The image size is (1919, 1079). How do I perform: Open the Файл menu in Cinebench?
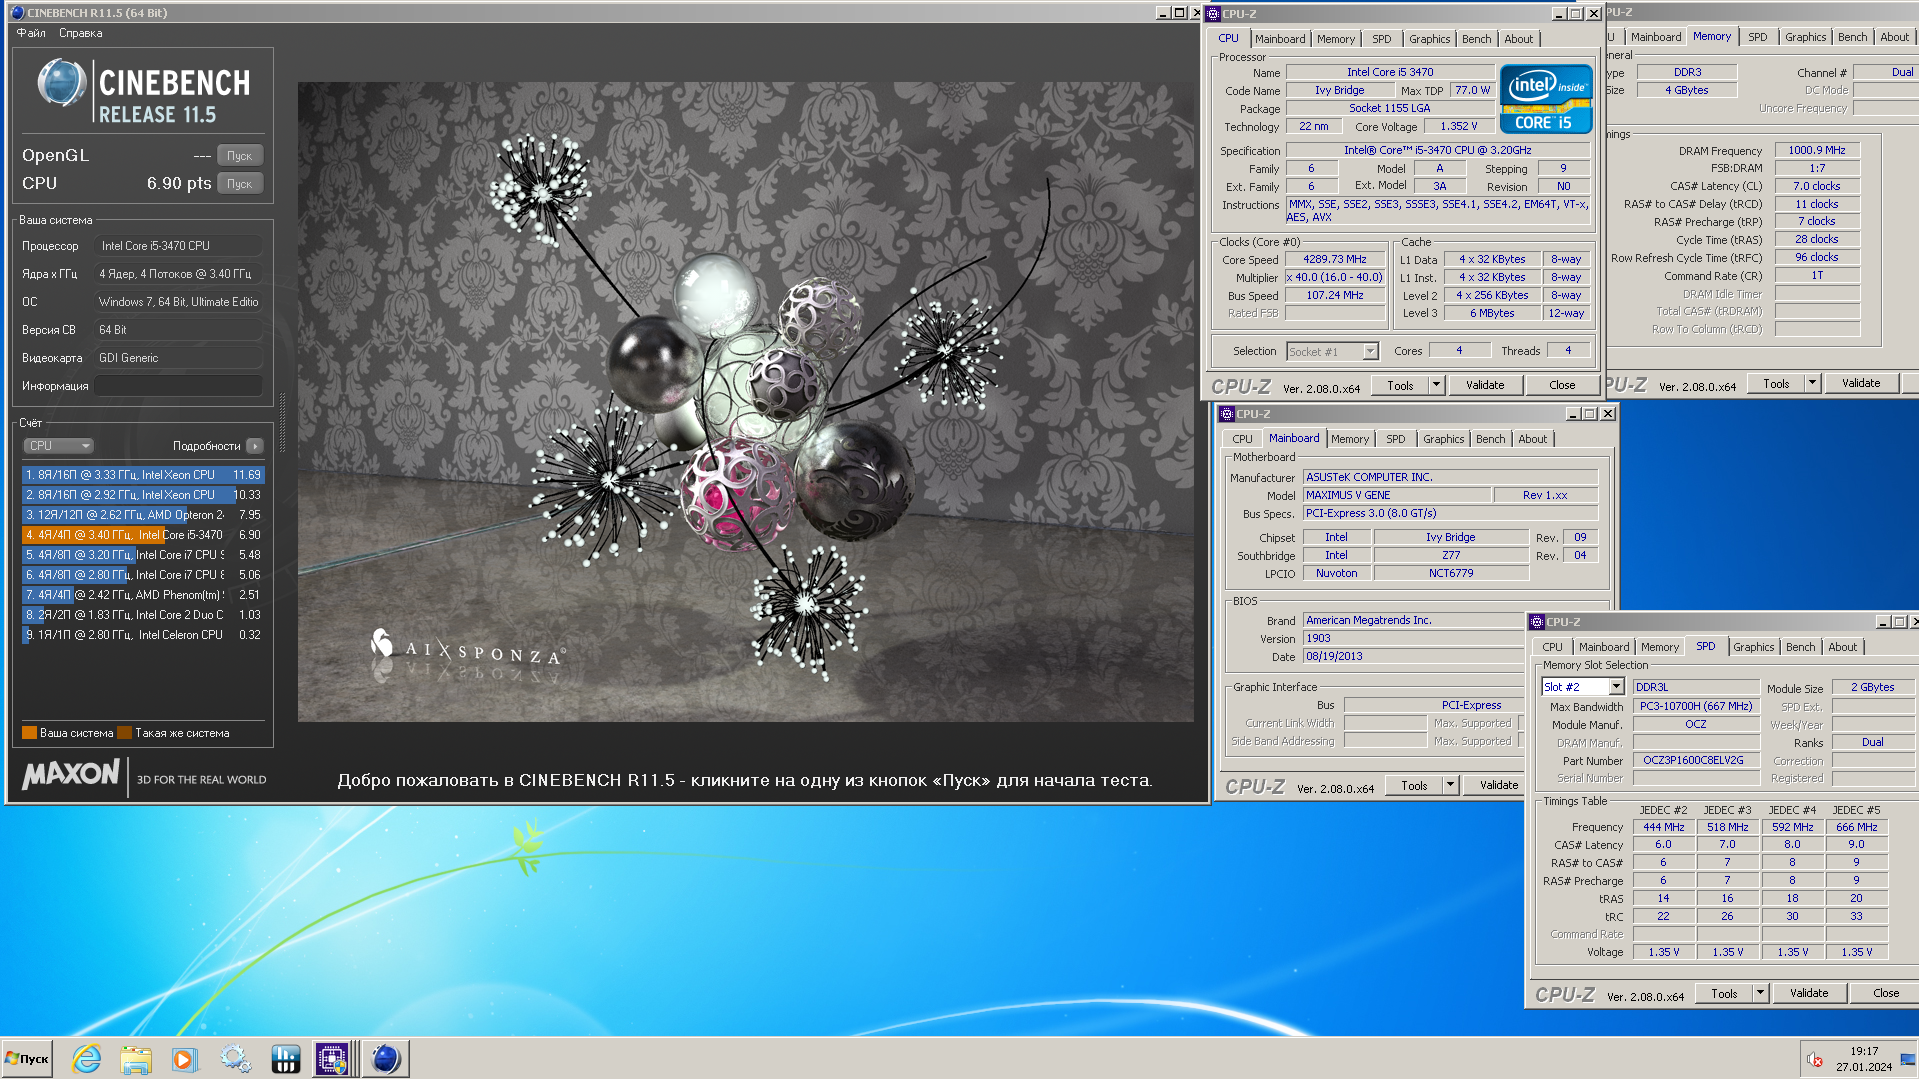point(31,33)
